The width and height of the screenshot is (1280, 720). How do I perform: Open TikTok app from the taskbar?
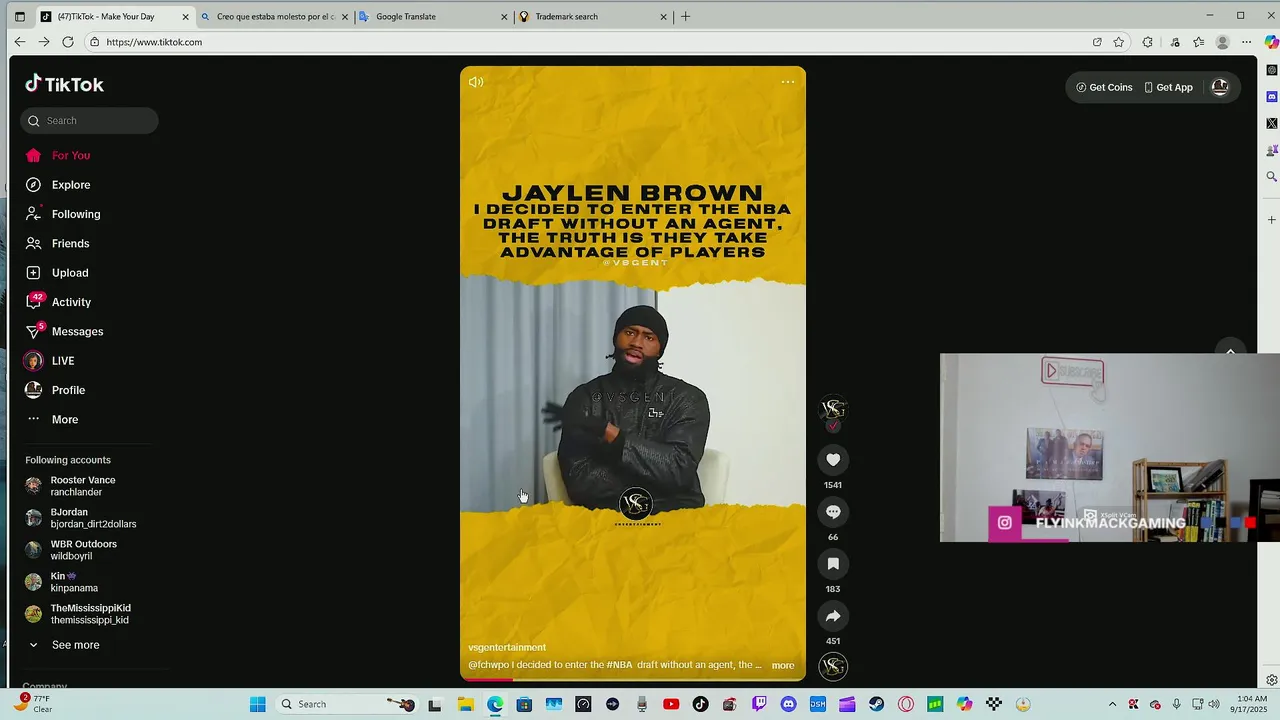coord(700,704)
